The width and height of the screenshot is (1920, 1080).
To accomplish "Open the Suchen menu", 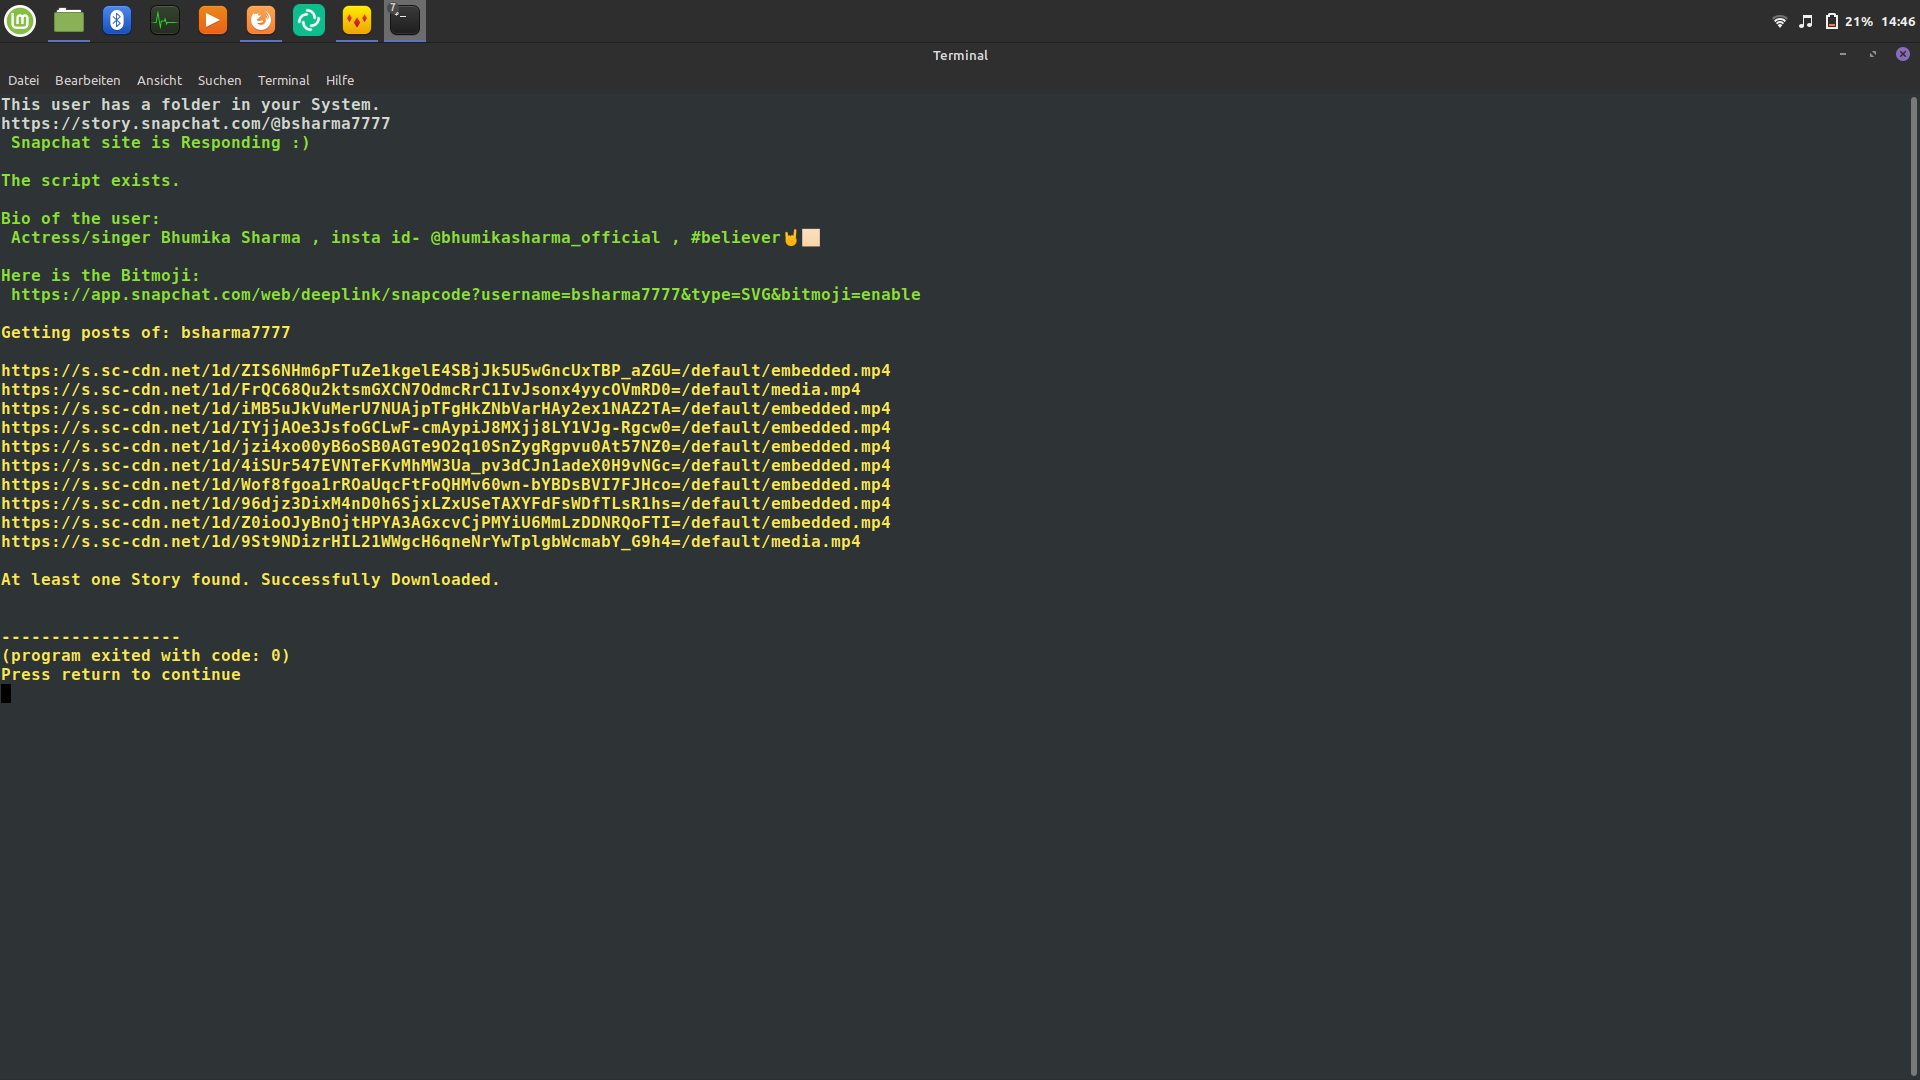I will click(x=219, y=80).
